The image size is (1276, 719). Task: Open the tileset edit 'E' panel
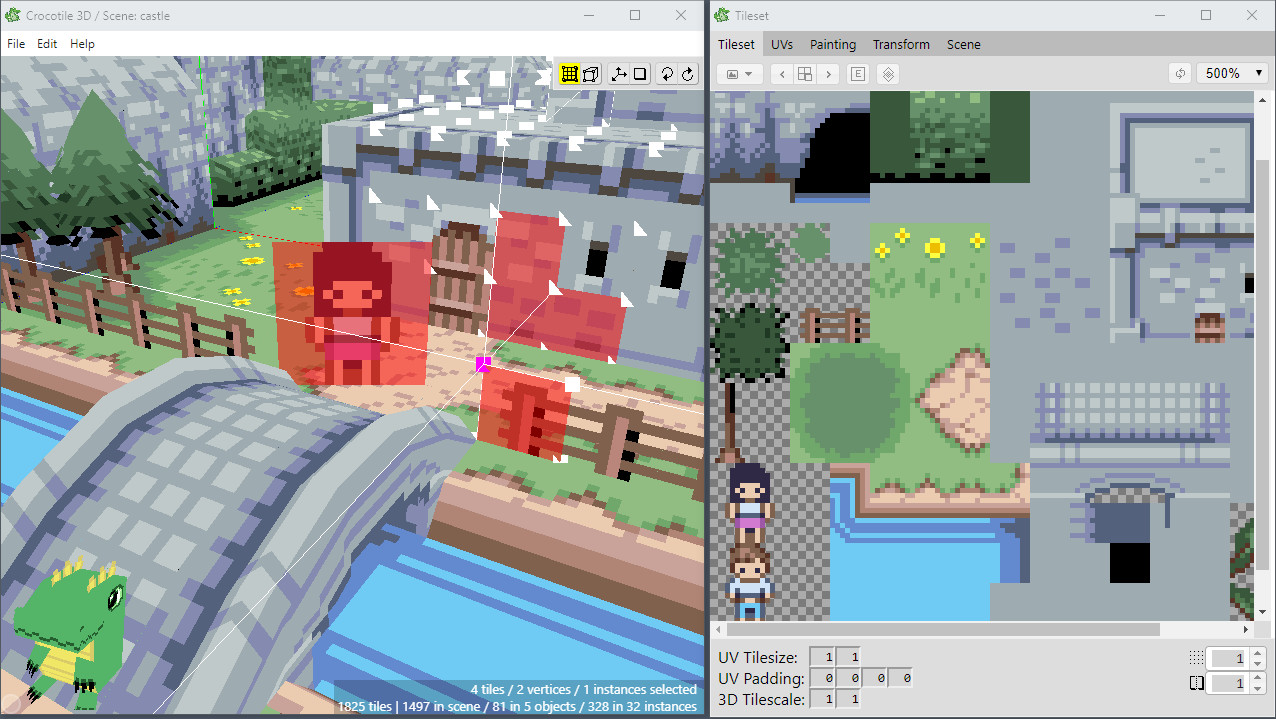(x=857, y=73)
